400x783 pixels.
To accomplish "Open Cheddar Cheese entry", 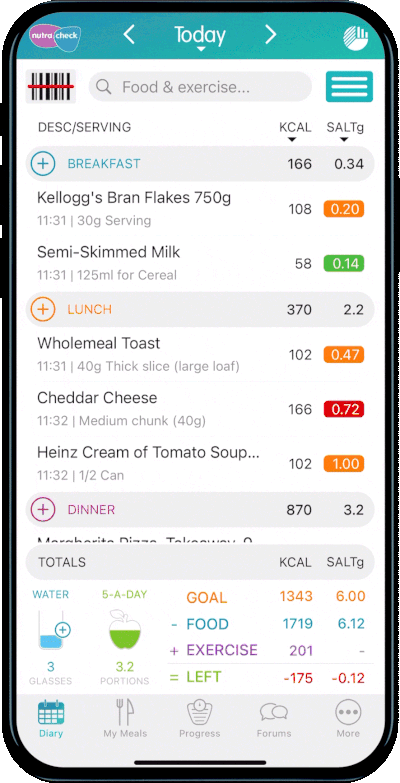I will point(200,409).
